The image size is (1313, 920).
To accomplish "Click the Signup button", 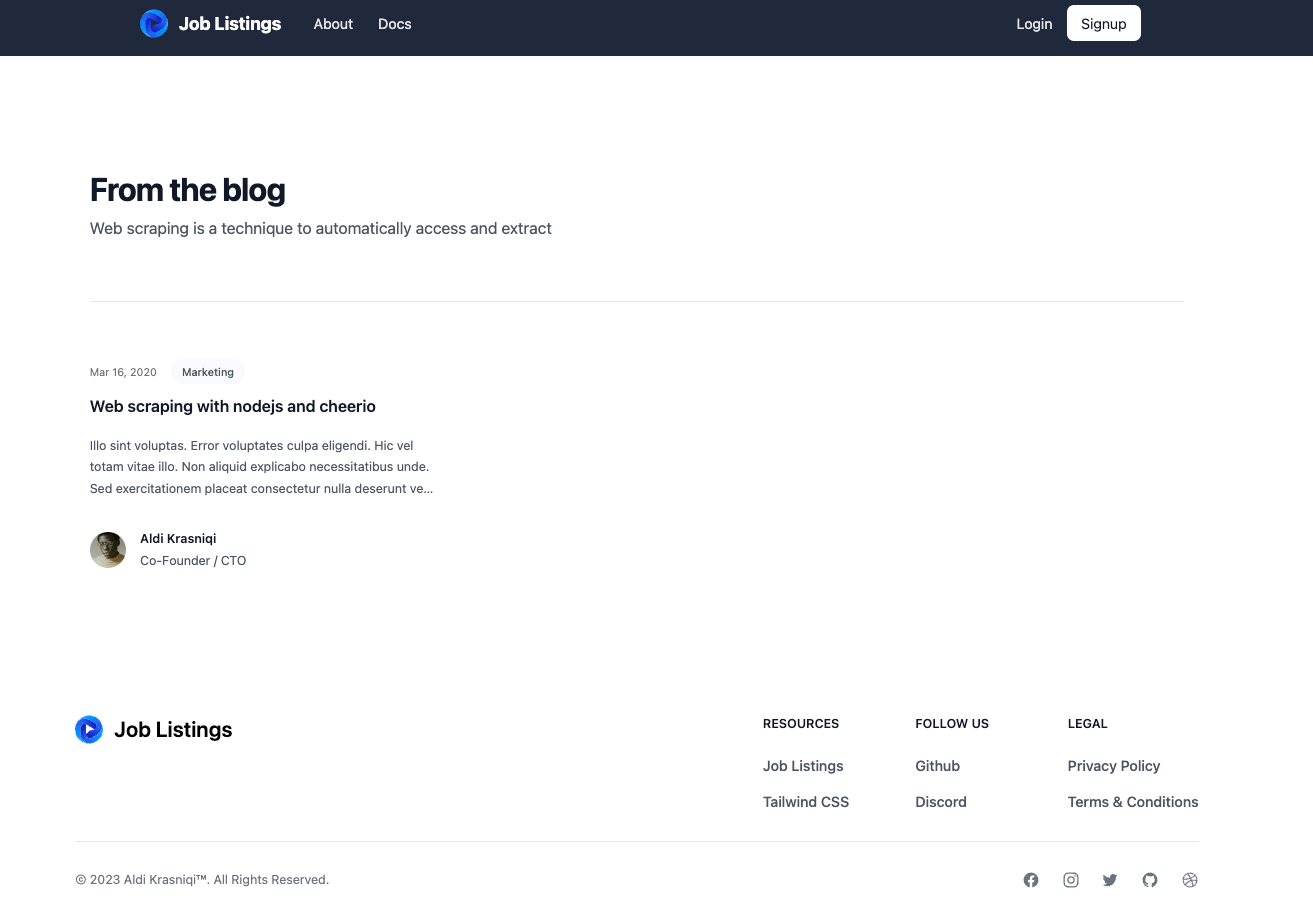I will pyautogui.click(x=1103, y=23).
